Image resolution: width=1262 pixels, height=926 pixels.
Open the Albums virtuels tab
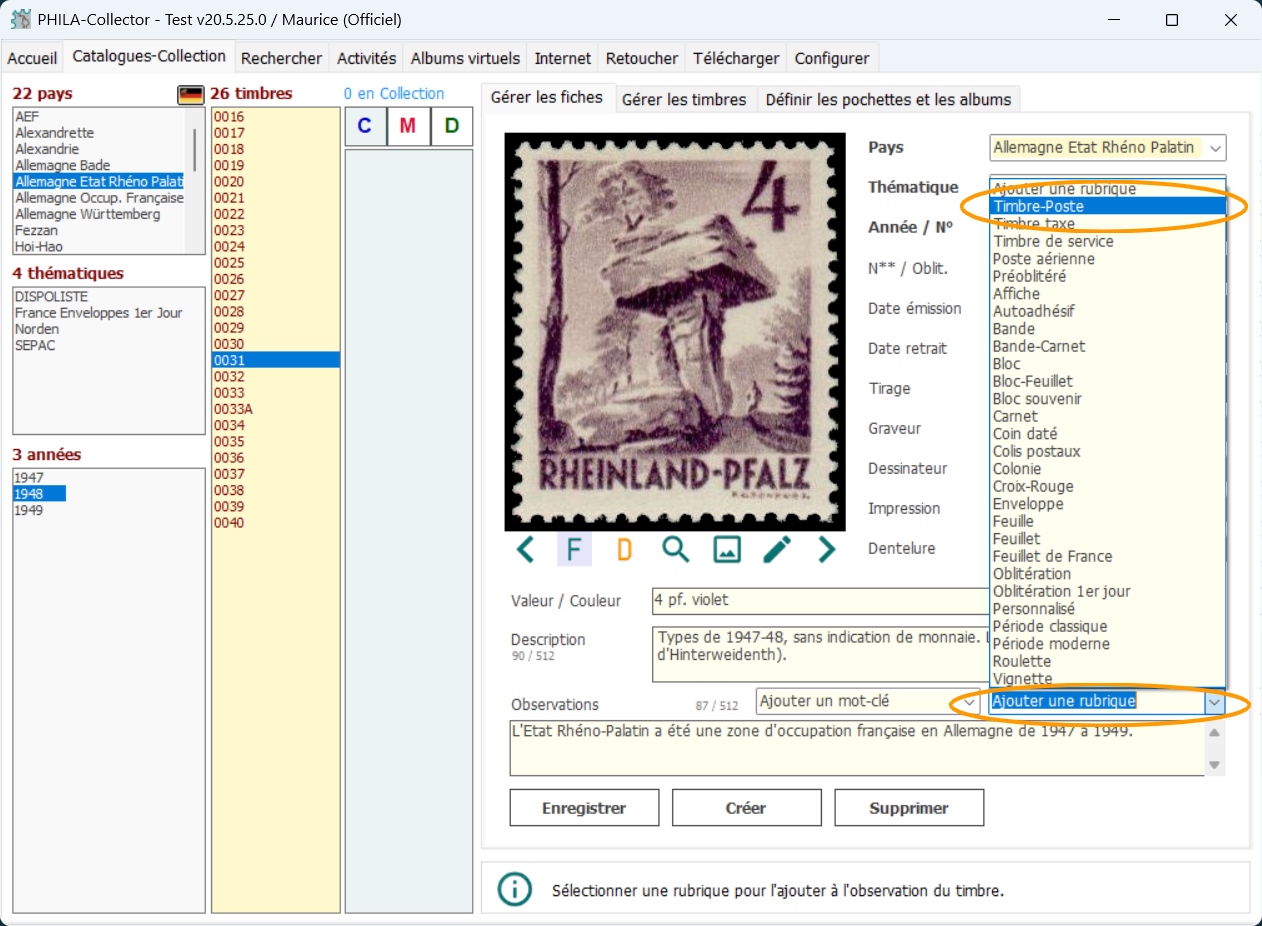tap(466, 58)
